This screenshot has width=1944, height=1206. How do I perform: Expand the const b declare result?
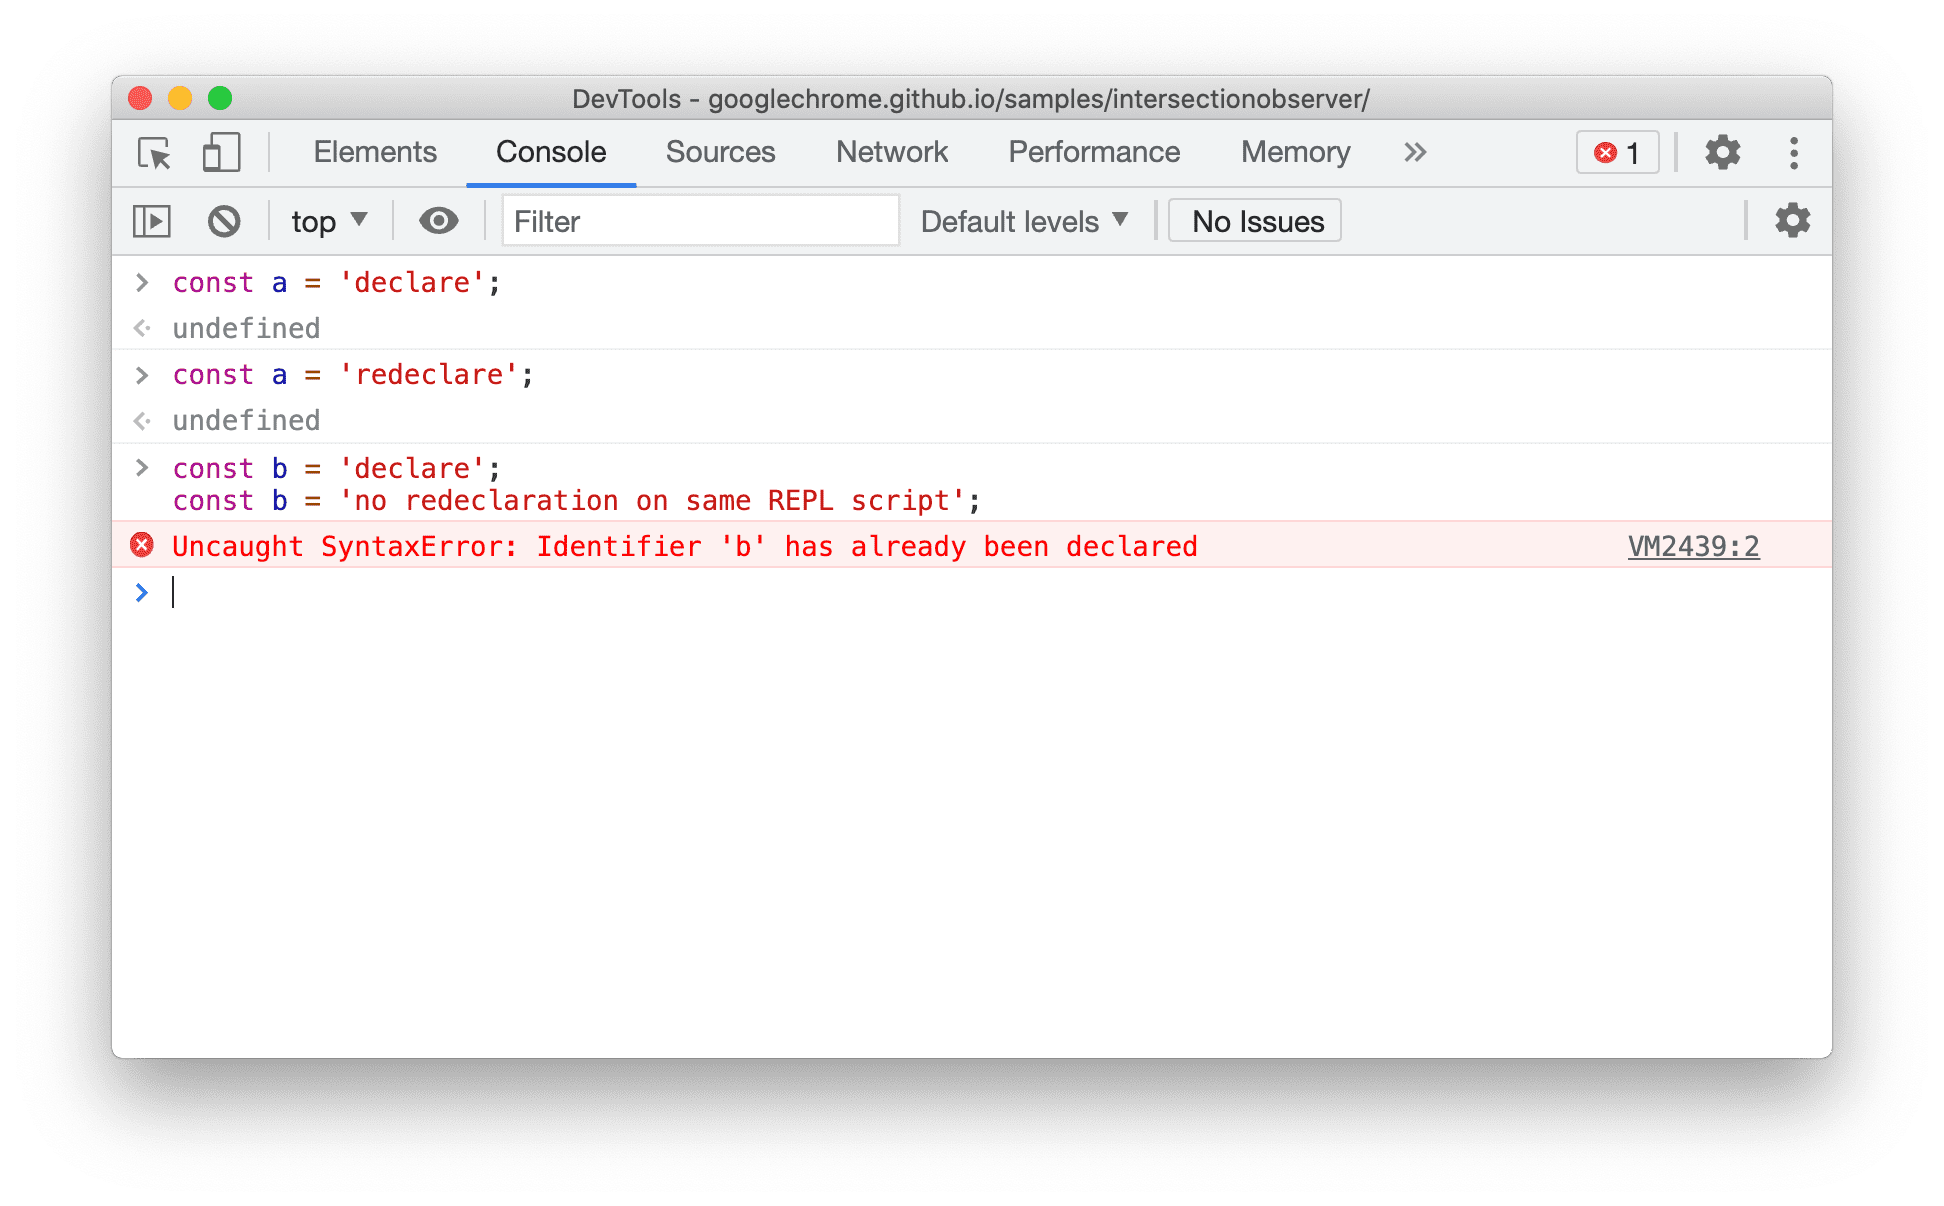pyautogui.click(x=138, y=467)
